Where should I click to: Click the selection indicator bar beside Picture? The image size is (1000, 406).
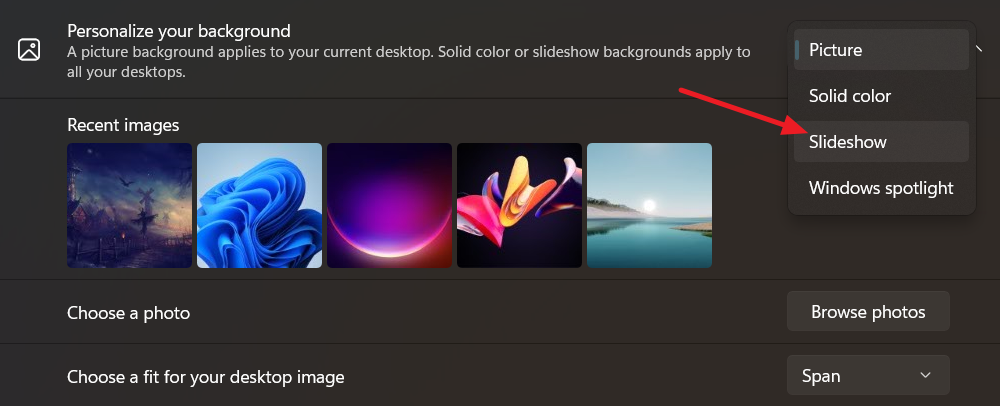pos(797,50)
